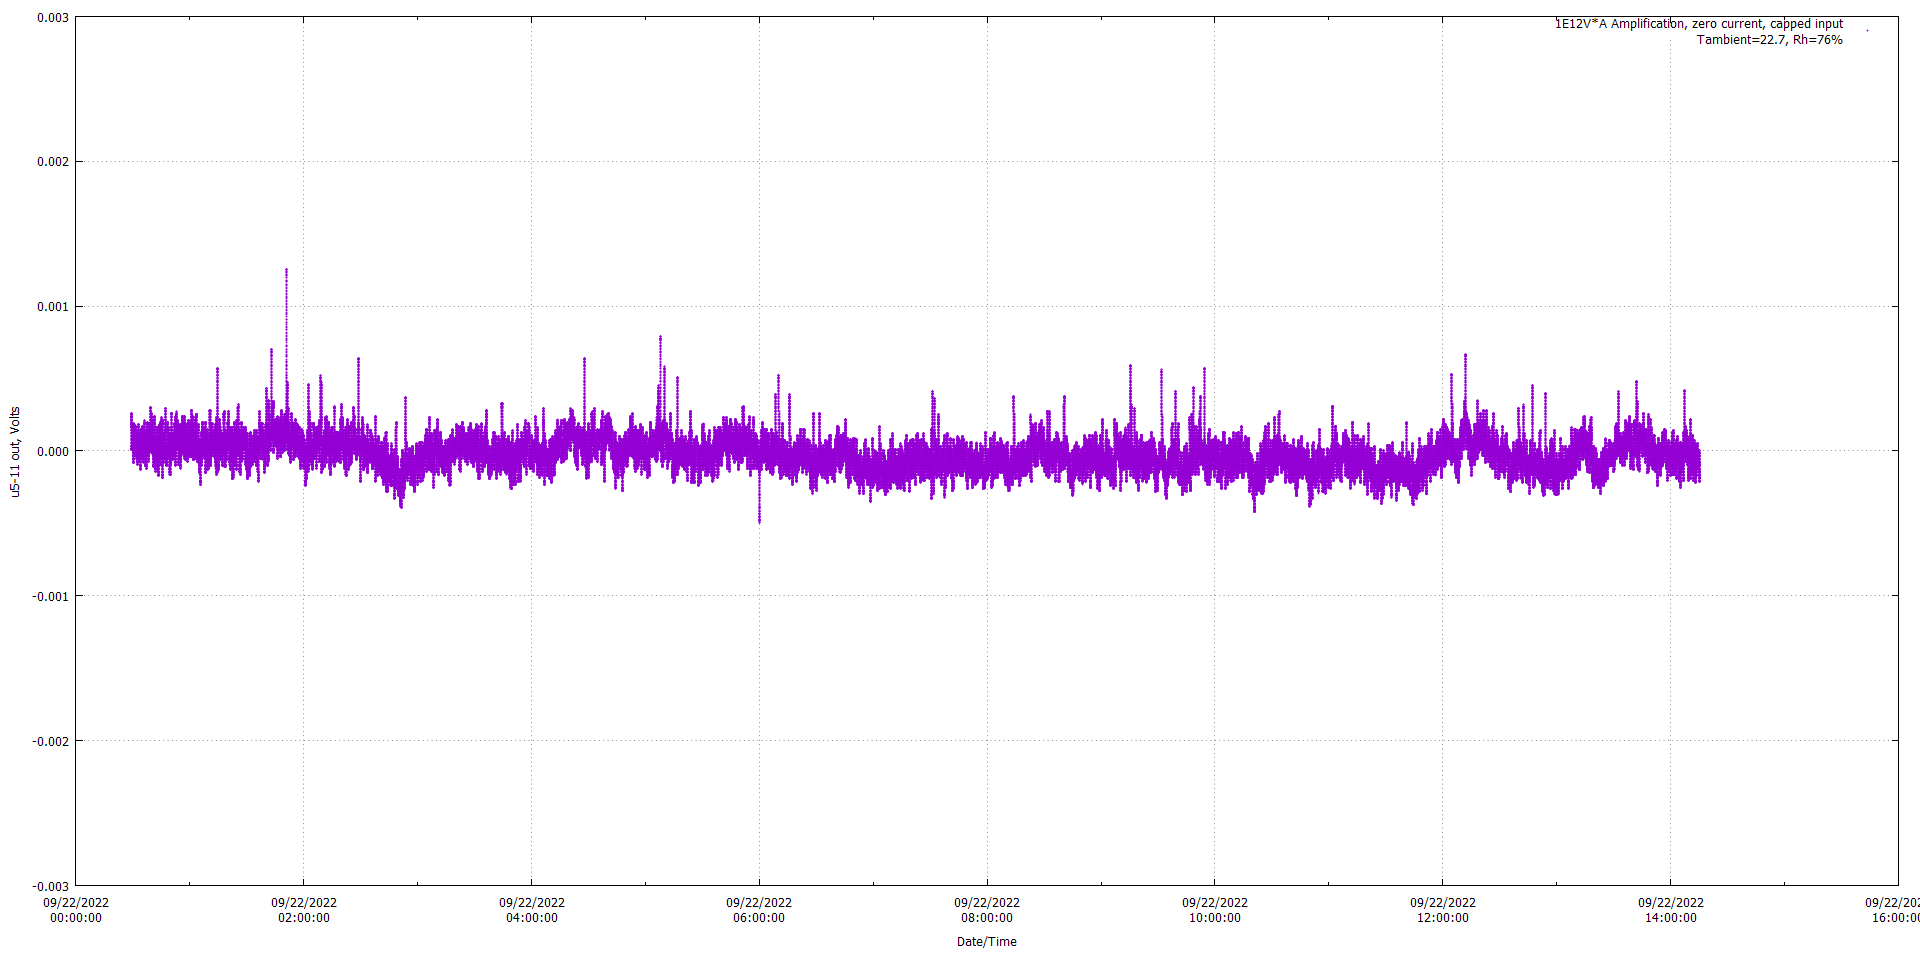1920x953 pixels.
Task: Click the 00:00:00 time tick label
Action: [x=76, y=918]
